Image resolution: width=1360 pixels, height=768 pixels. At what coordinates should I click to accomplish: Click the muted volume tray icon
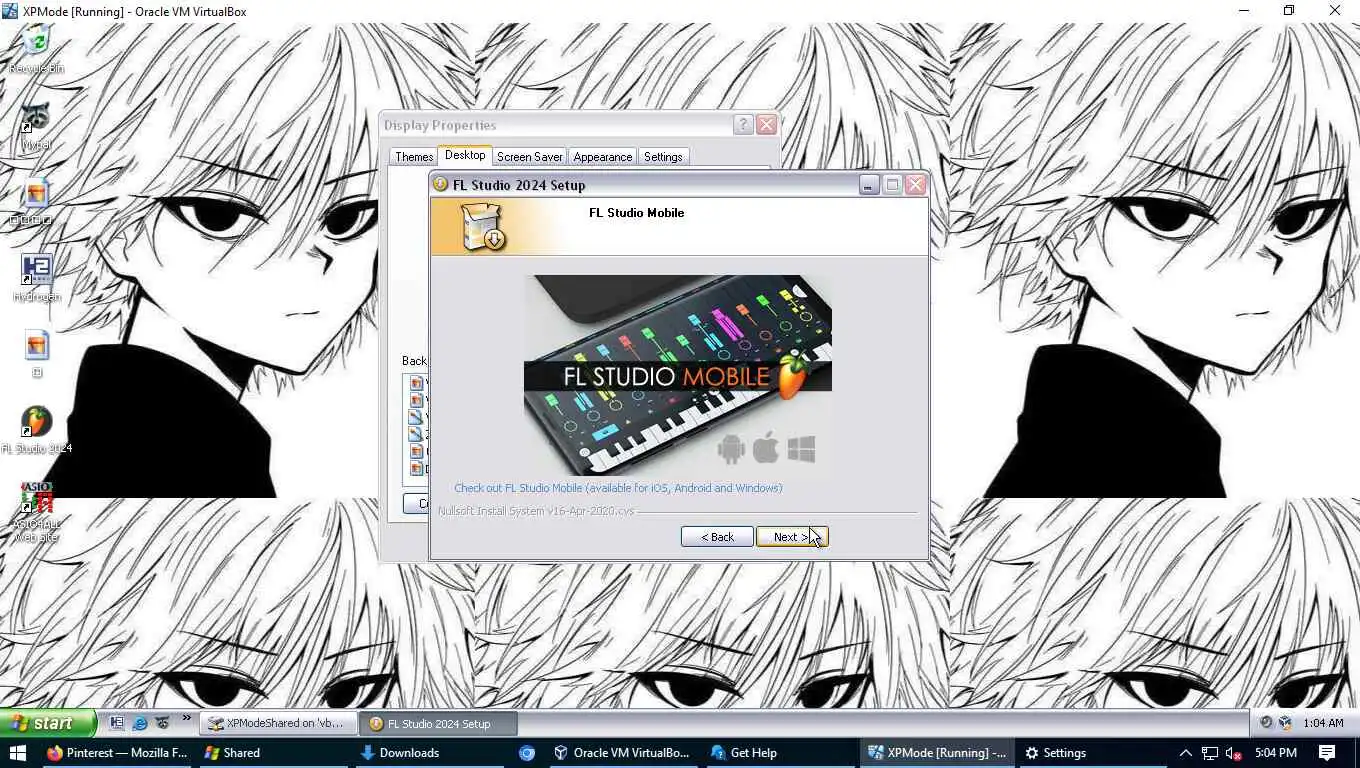click(x=1234, y=753)
